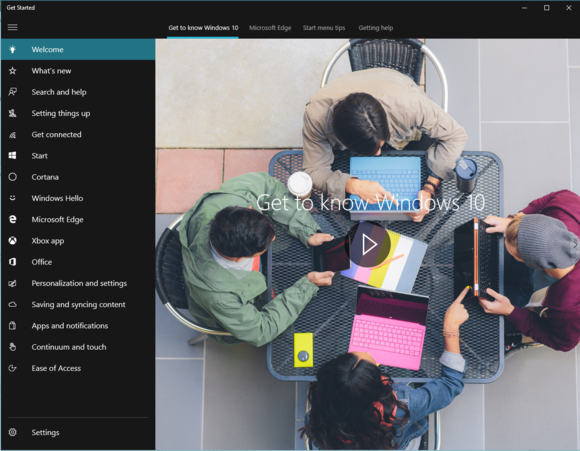Play the Get to know Windows 10 video
The width and height of the screenshot is (580, 451).
coord(368,244)
